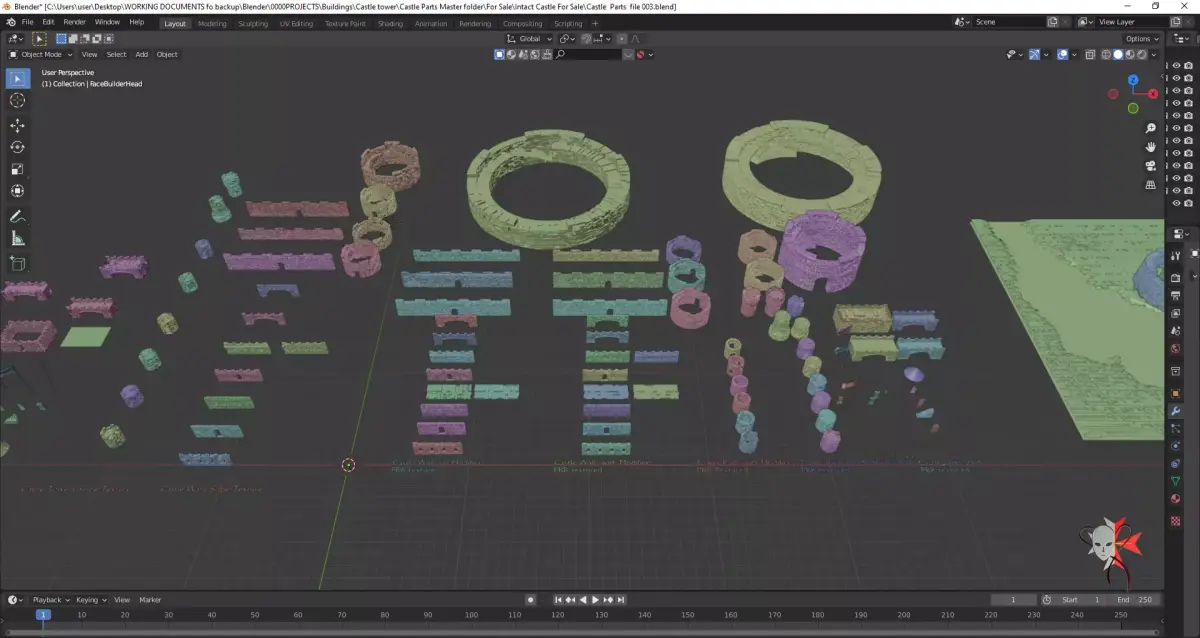Select the Annotate tool
The width and height of the screenshot is (1200, 638).
tap(17, 216)
